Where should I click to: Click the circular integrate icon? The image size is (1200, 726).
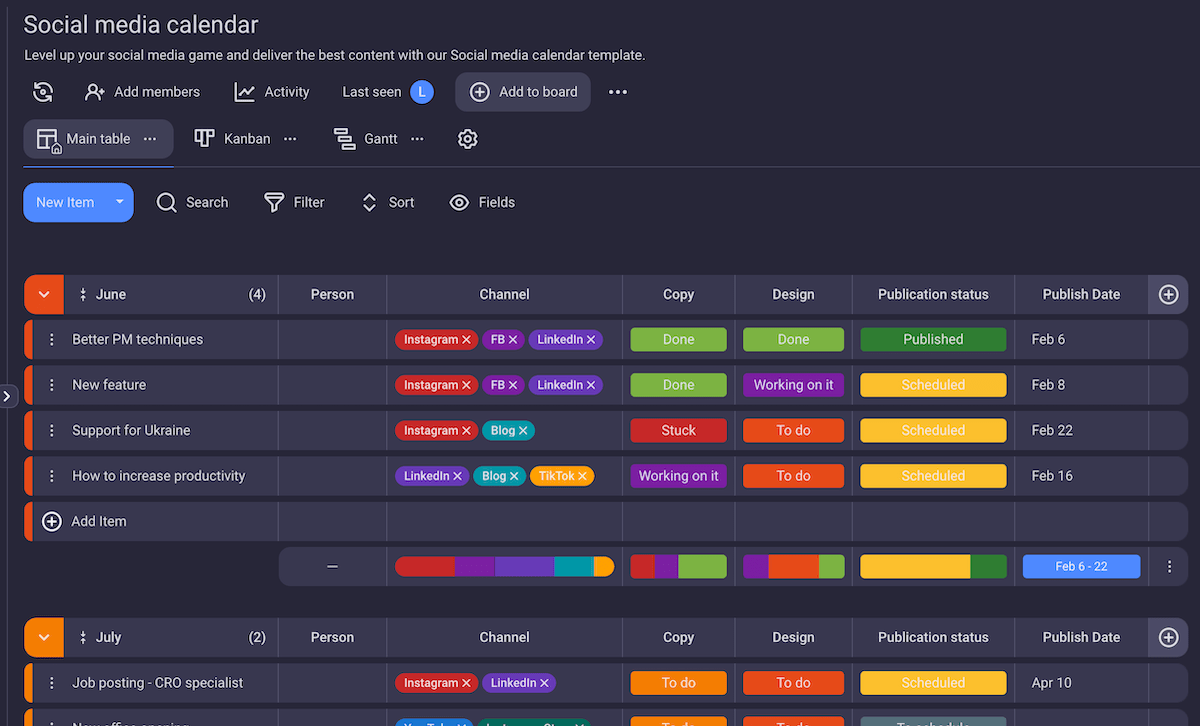click(x=42, y=91)
